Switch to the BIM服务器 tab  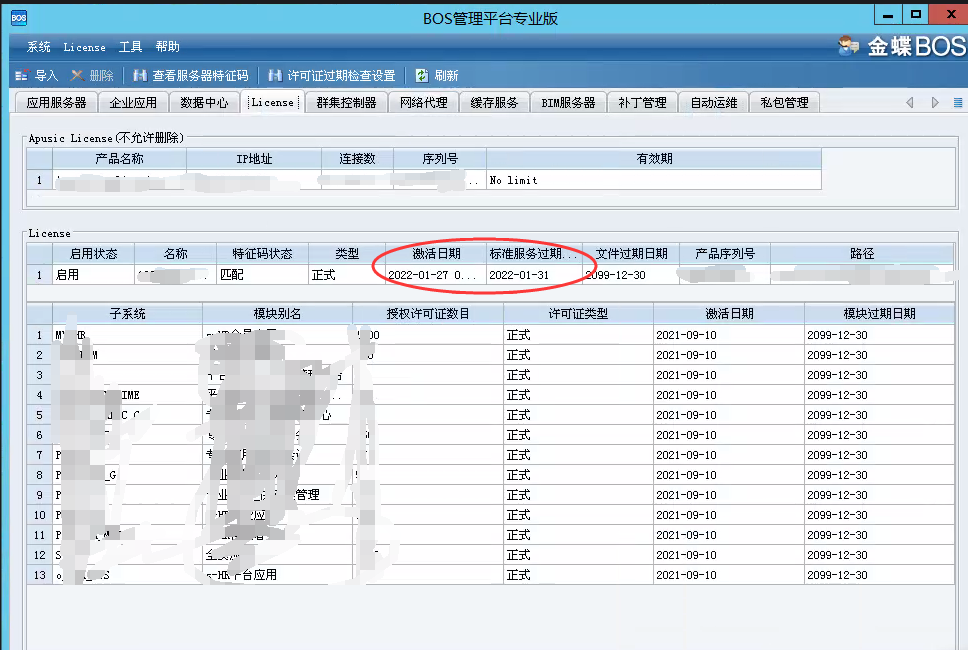pyautogui.click(x=569, y=102)
